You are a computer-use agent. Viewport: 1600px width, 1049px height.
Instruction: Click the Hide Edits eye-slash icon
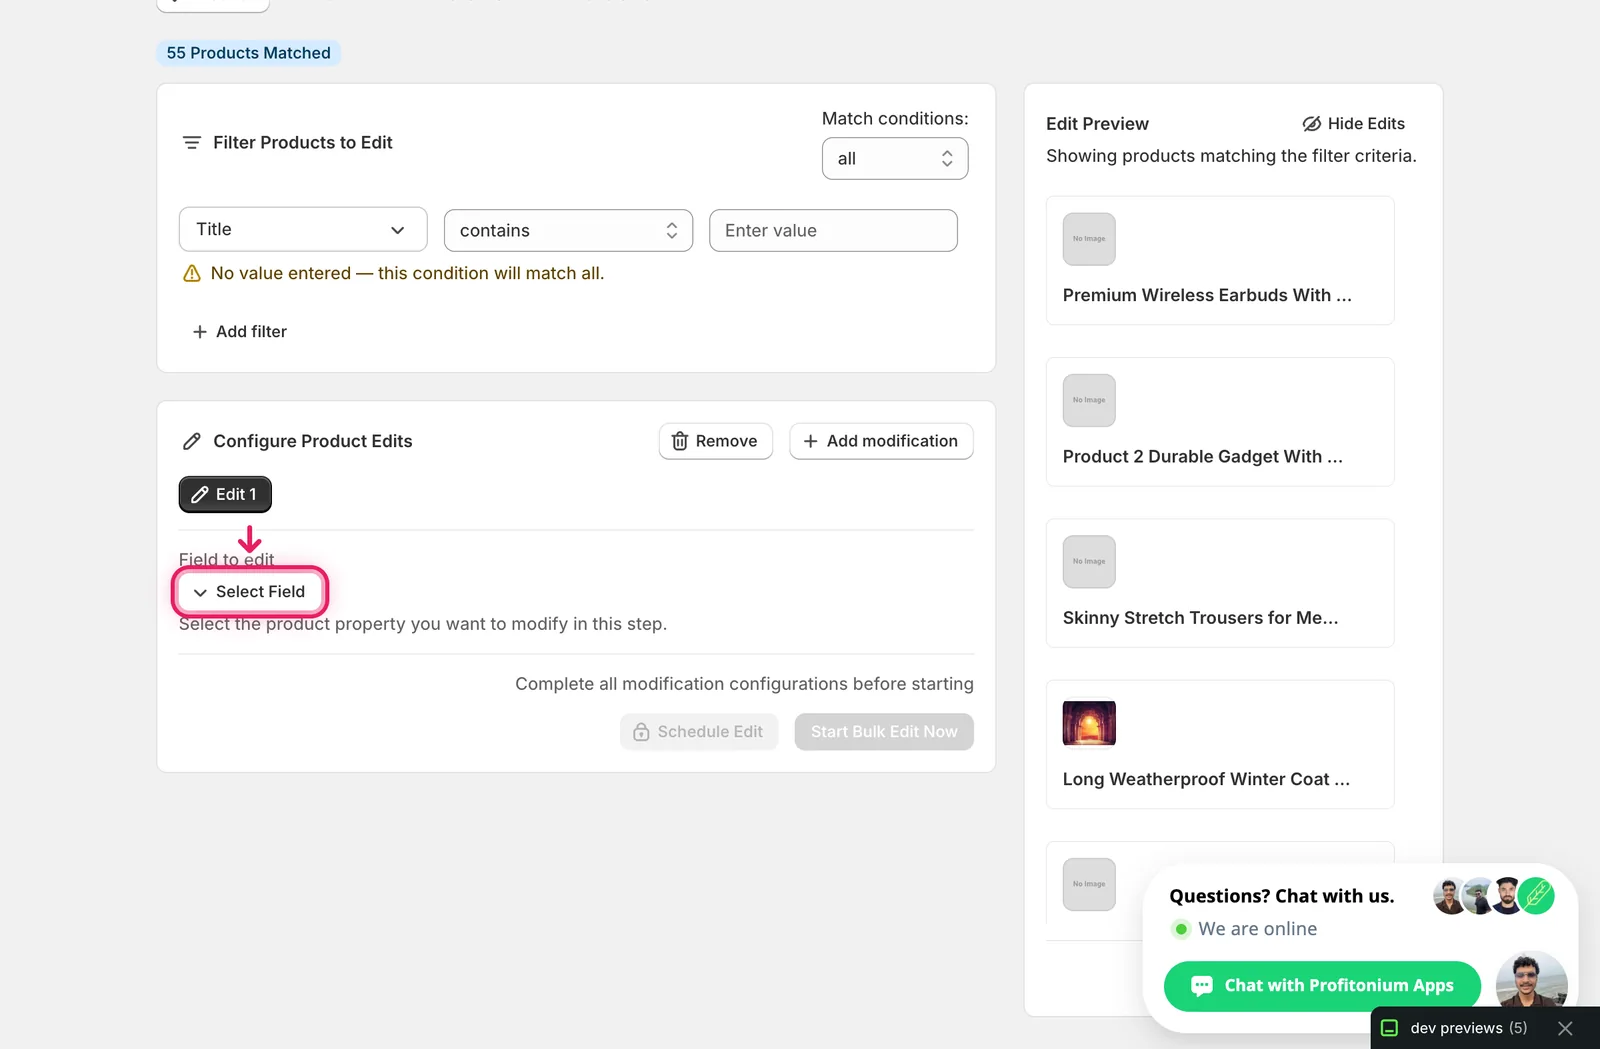(1312, 124)
